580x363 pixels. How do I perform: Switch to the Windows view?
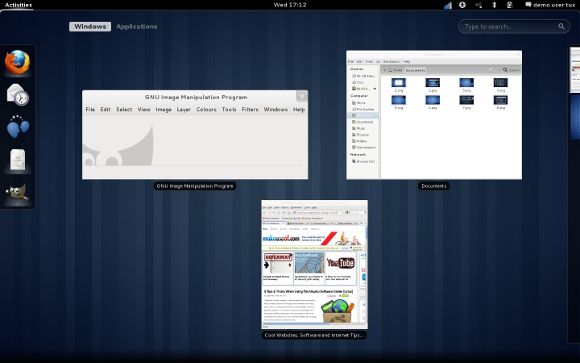[x=90, y=27]
